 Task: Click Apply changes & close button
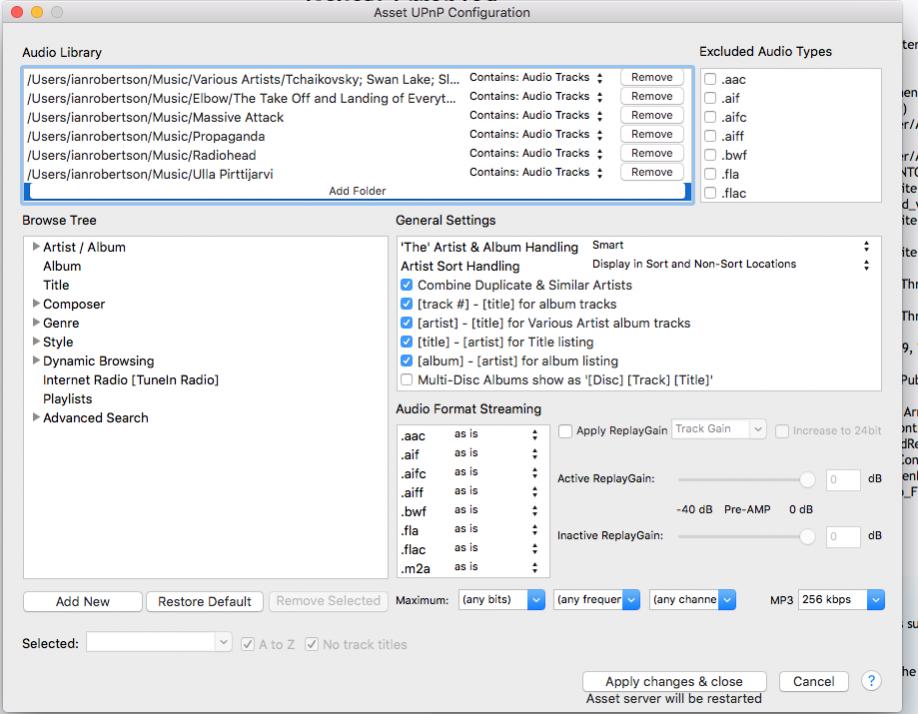[673, 681]
